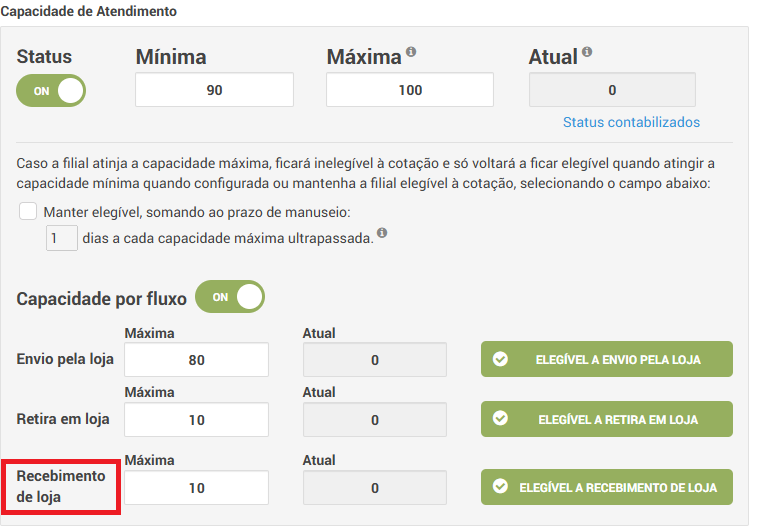Click the info icon after 'capacidade máxima ultrapassada'
Screen dimensions: 766x528
pos(382,235)
